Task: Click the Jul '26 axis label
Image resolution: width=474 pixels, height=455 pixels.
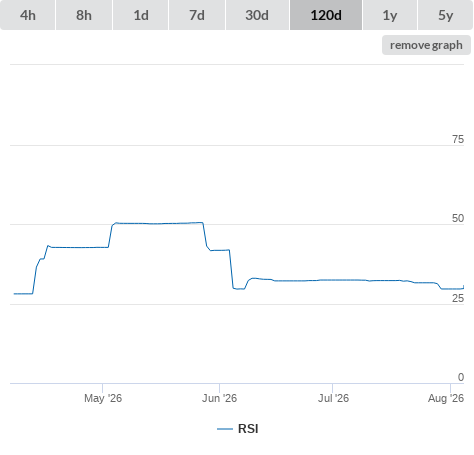Action: (x=333, y=398)
